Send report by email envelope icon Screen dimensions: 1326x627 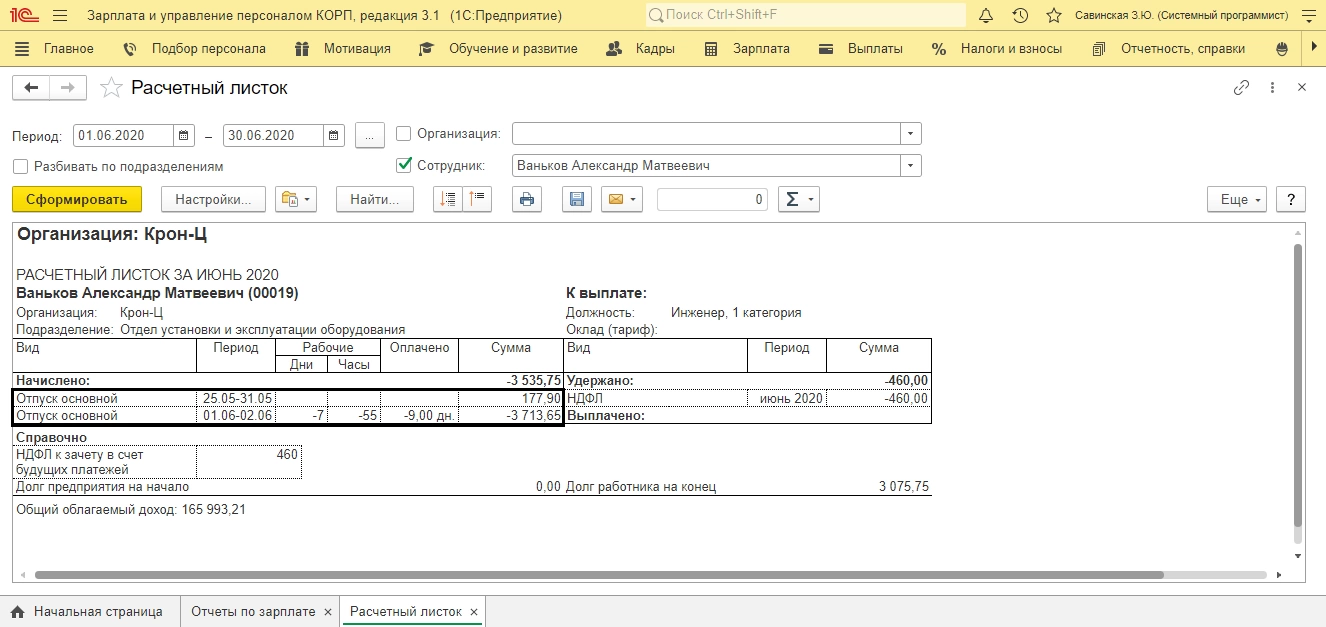click(621, 200)
